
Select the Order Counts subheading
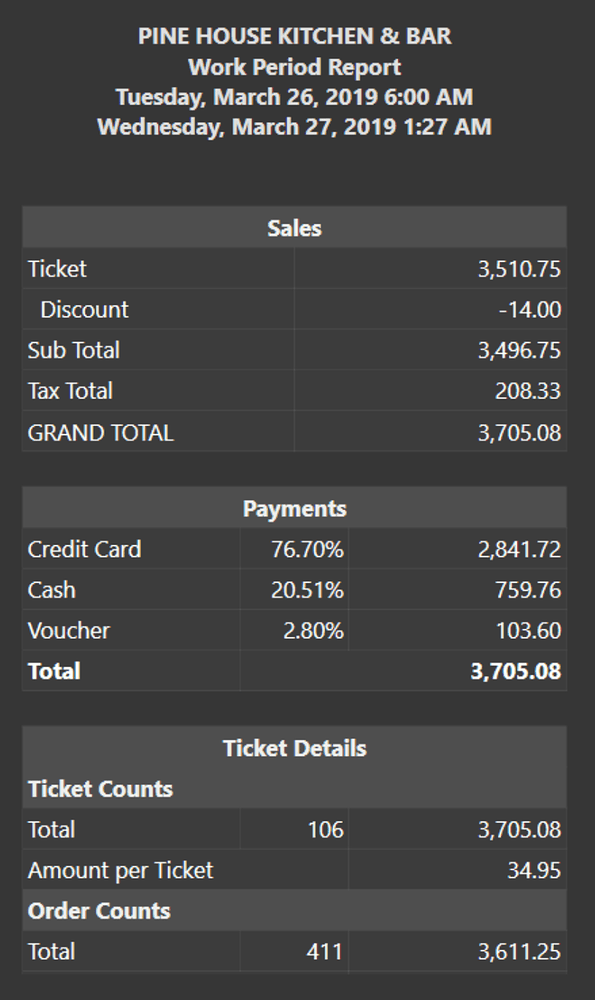[x=99, y=911]
